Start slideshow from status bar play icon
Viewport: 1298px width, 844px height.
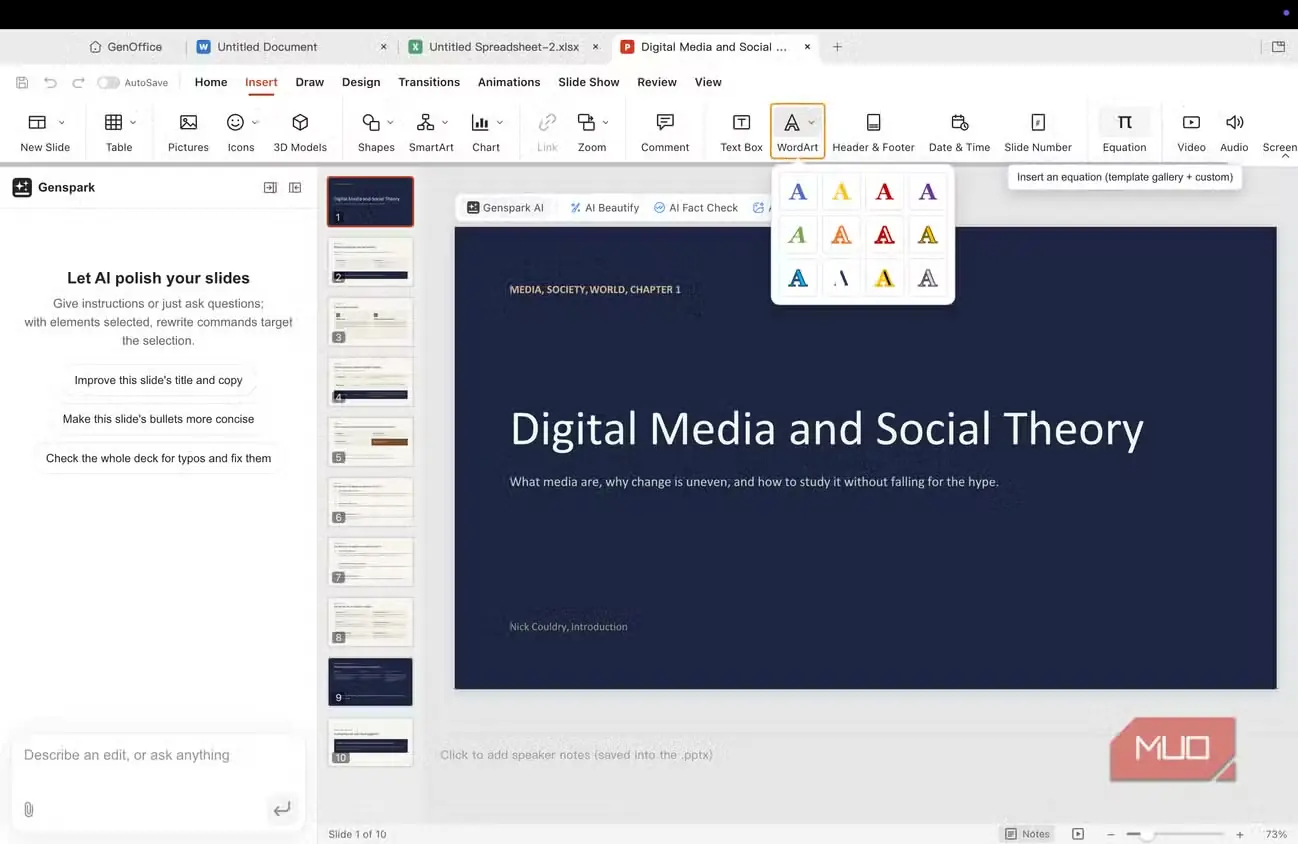tap(1077, 834)
